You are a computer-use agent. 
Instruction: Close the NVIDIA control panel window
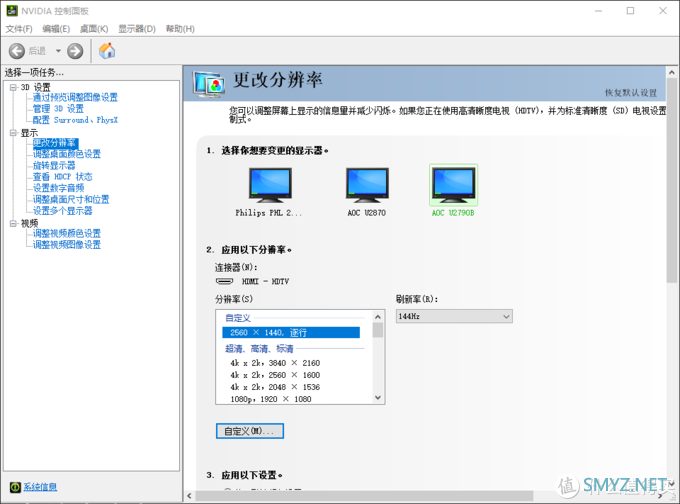[663, 11]
